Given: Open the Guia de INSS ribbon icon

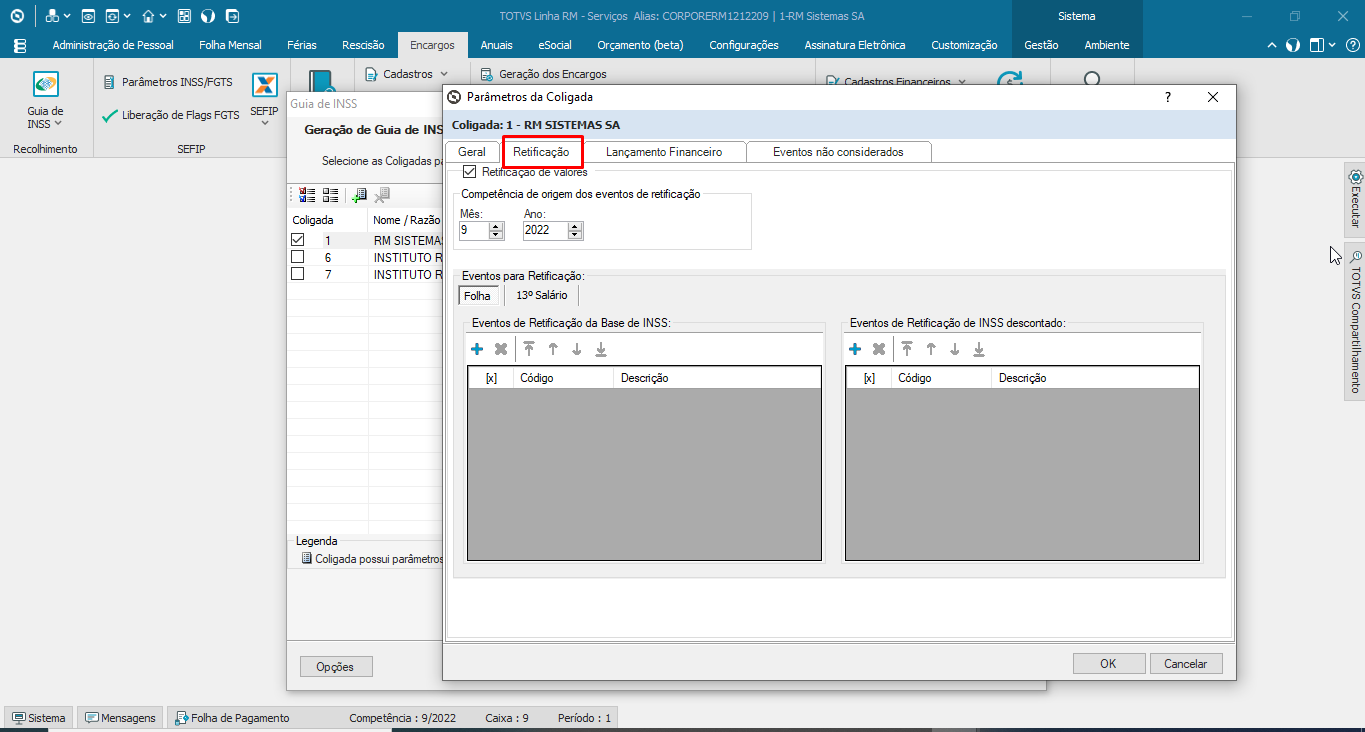Looking at the screenshot, I should tap(45, 84).
